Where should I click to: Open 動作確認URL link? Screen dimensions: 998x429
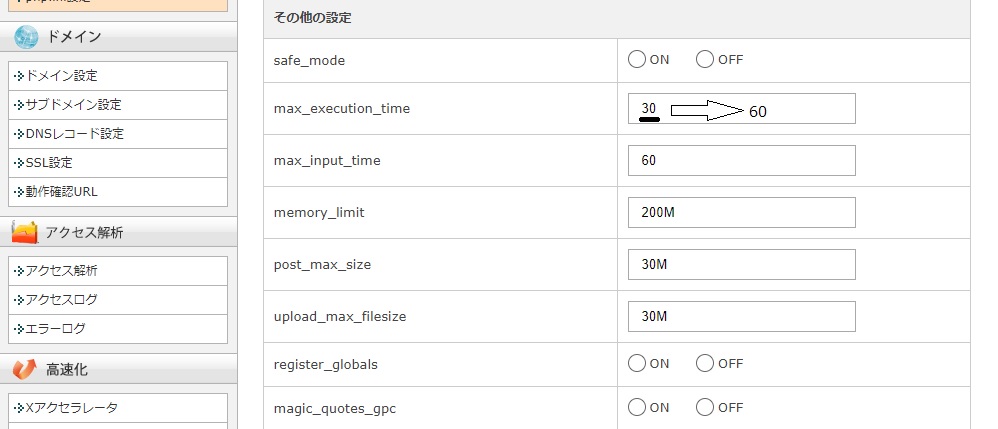click(x=62, y=192)
